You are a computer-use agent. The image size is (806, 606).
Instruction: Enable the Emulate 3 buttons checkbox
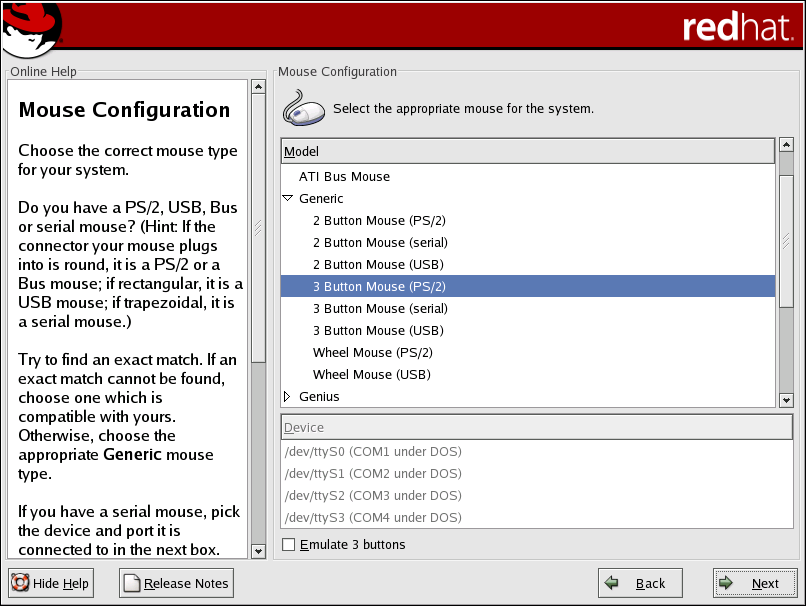[x=289, y=545]
